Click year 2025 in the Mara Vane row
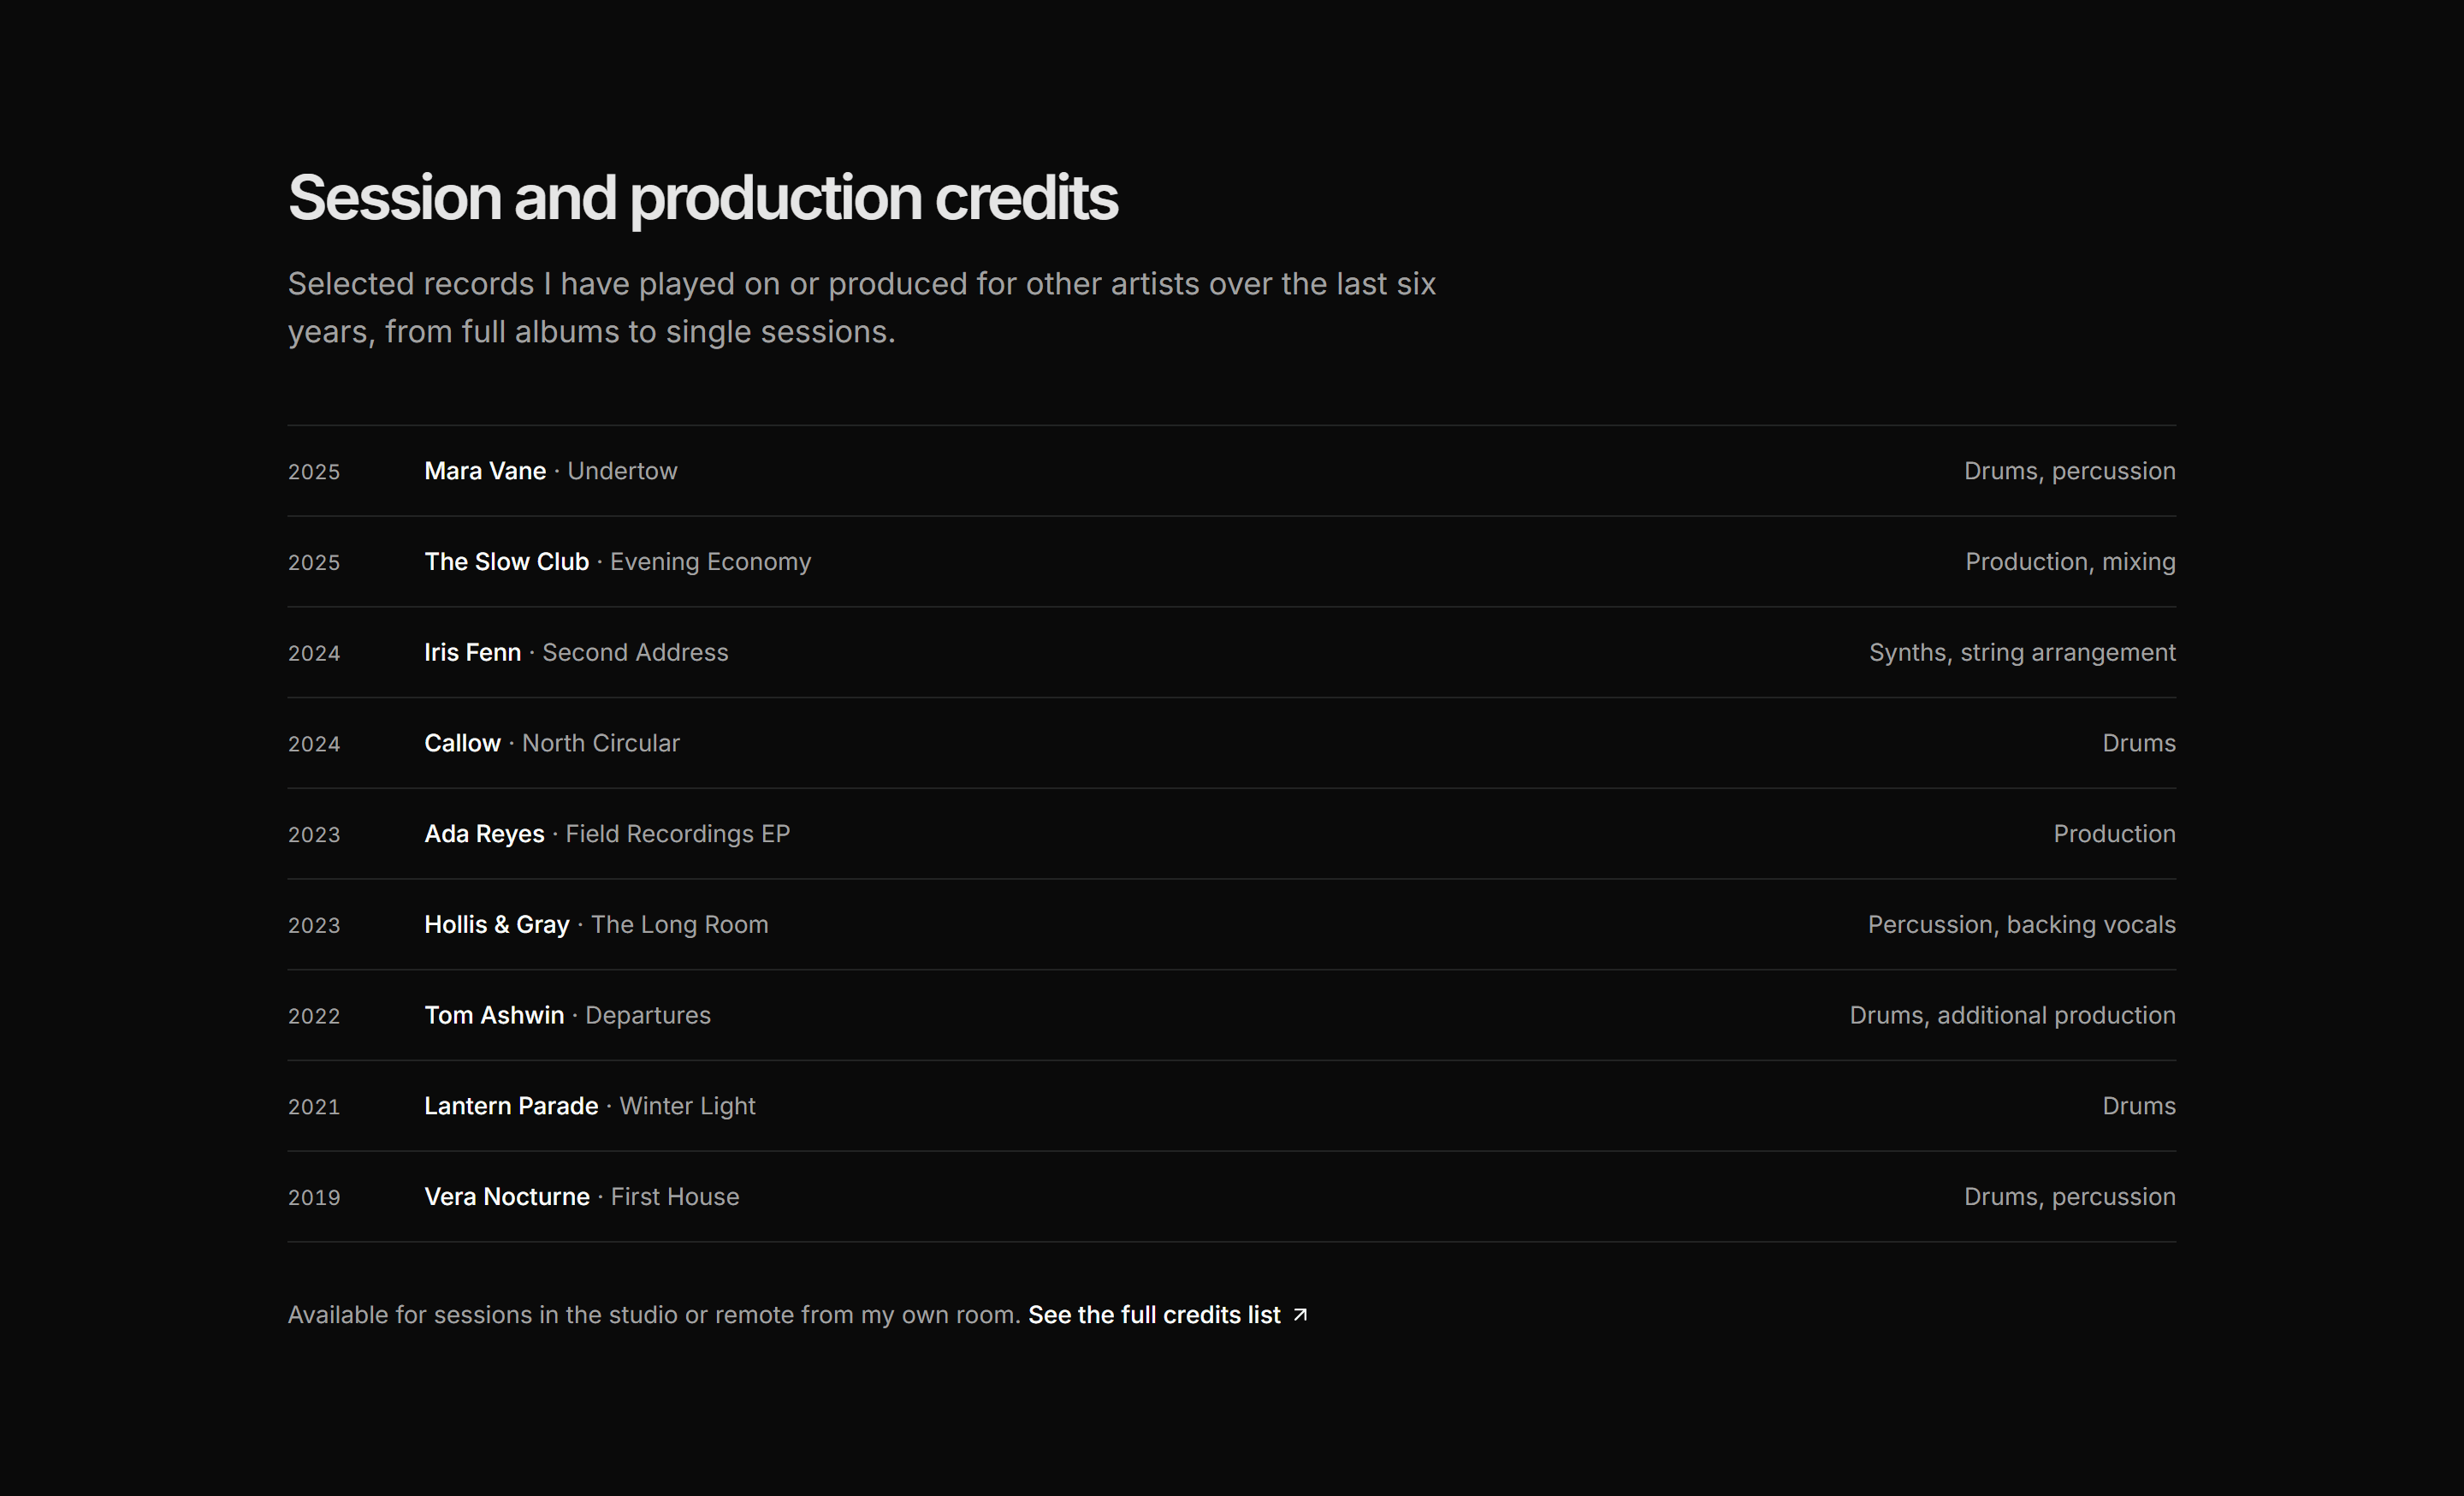This screenshot has width=2464, height=1496. click(314, 472)
